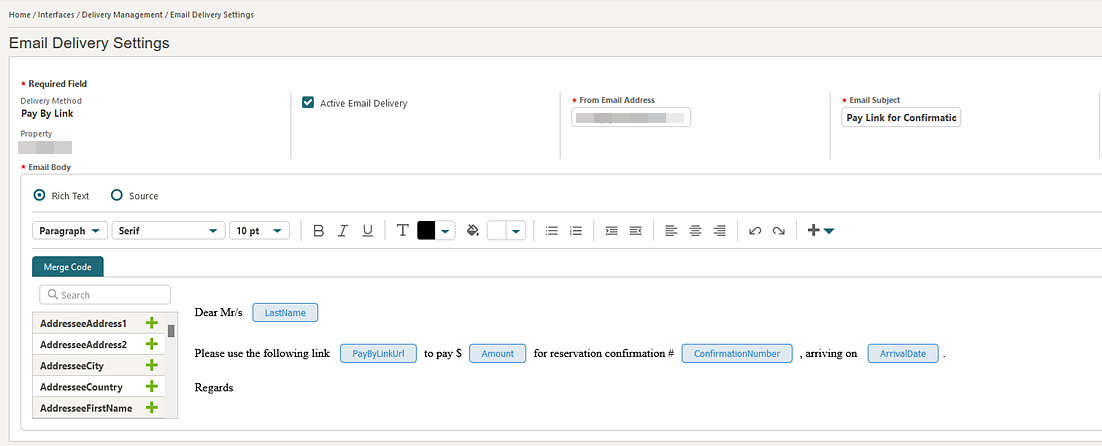The image size is (1102, 446).
Task: Open the 10 pt font size dropdown
Action: [x=259, y=230]
